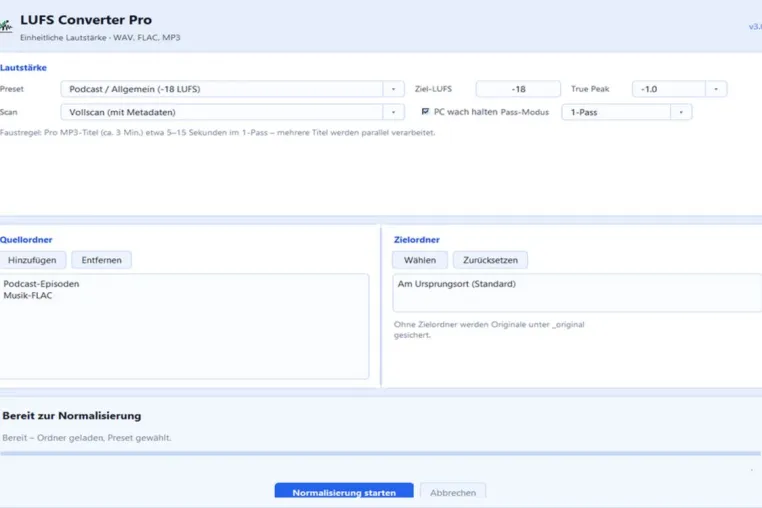
Task: Click the Lautstärke section heading
Action: coord(23,68)
